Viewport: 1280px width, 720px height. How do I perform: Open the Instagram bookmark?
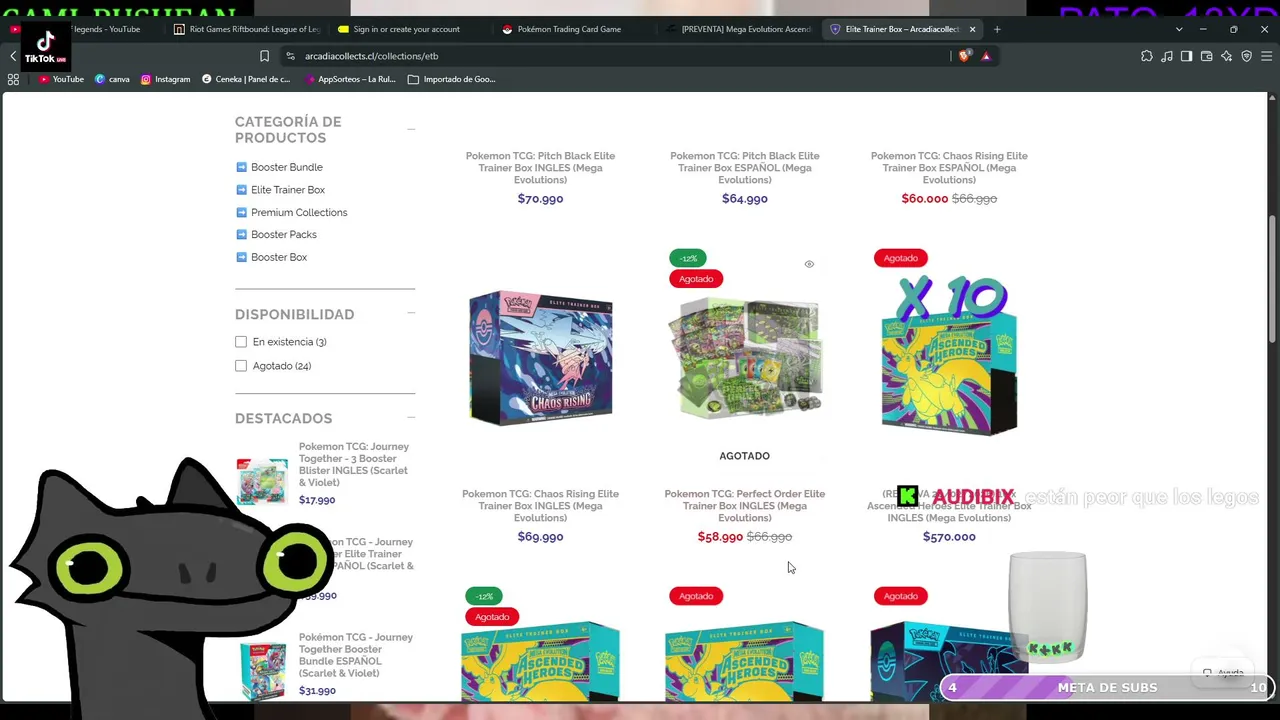coord(165,79)
